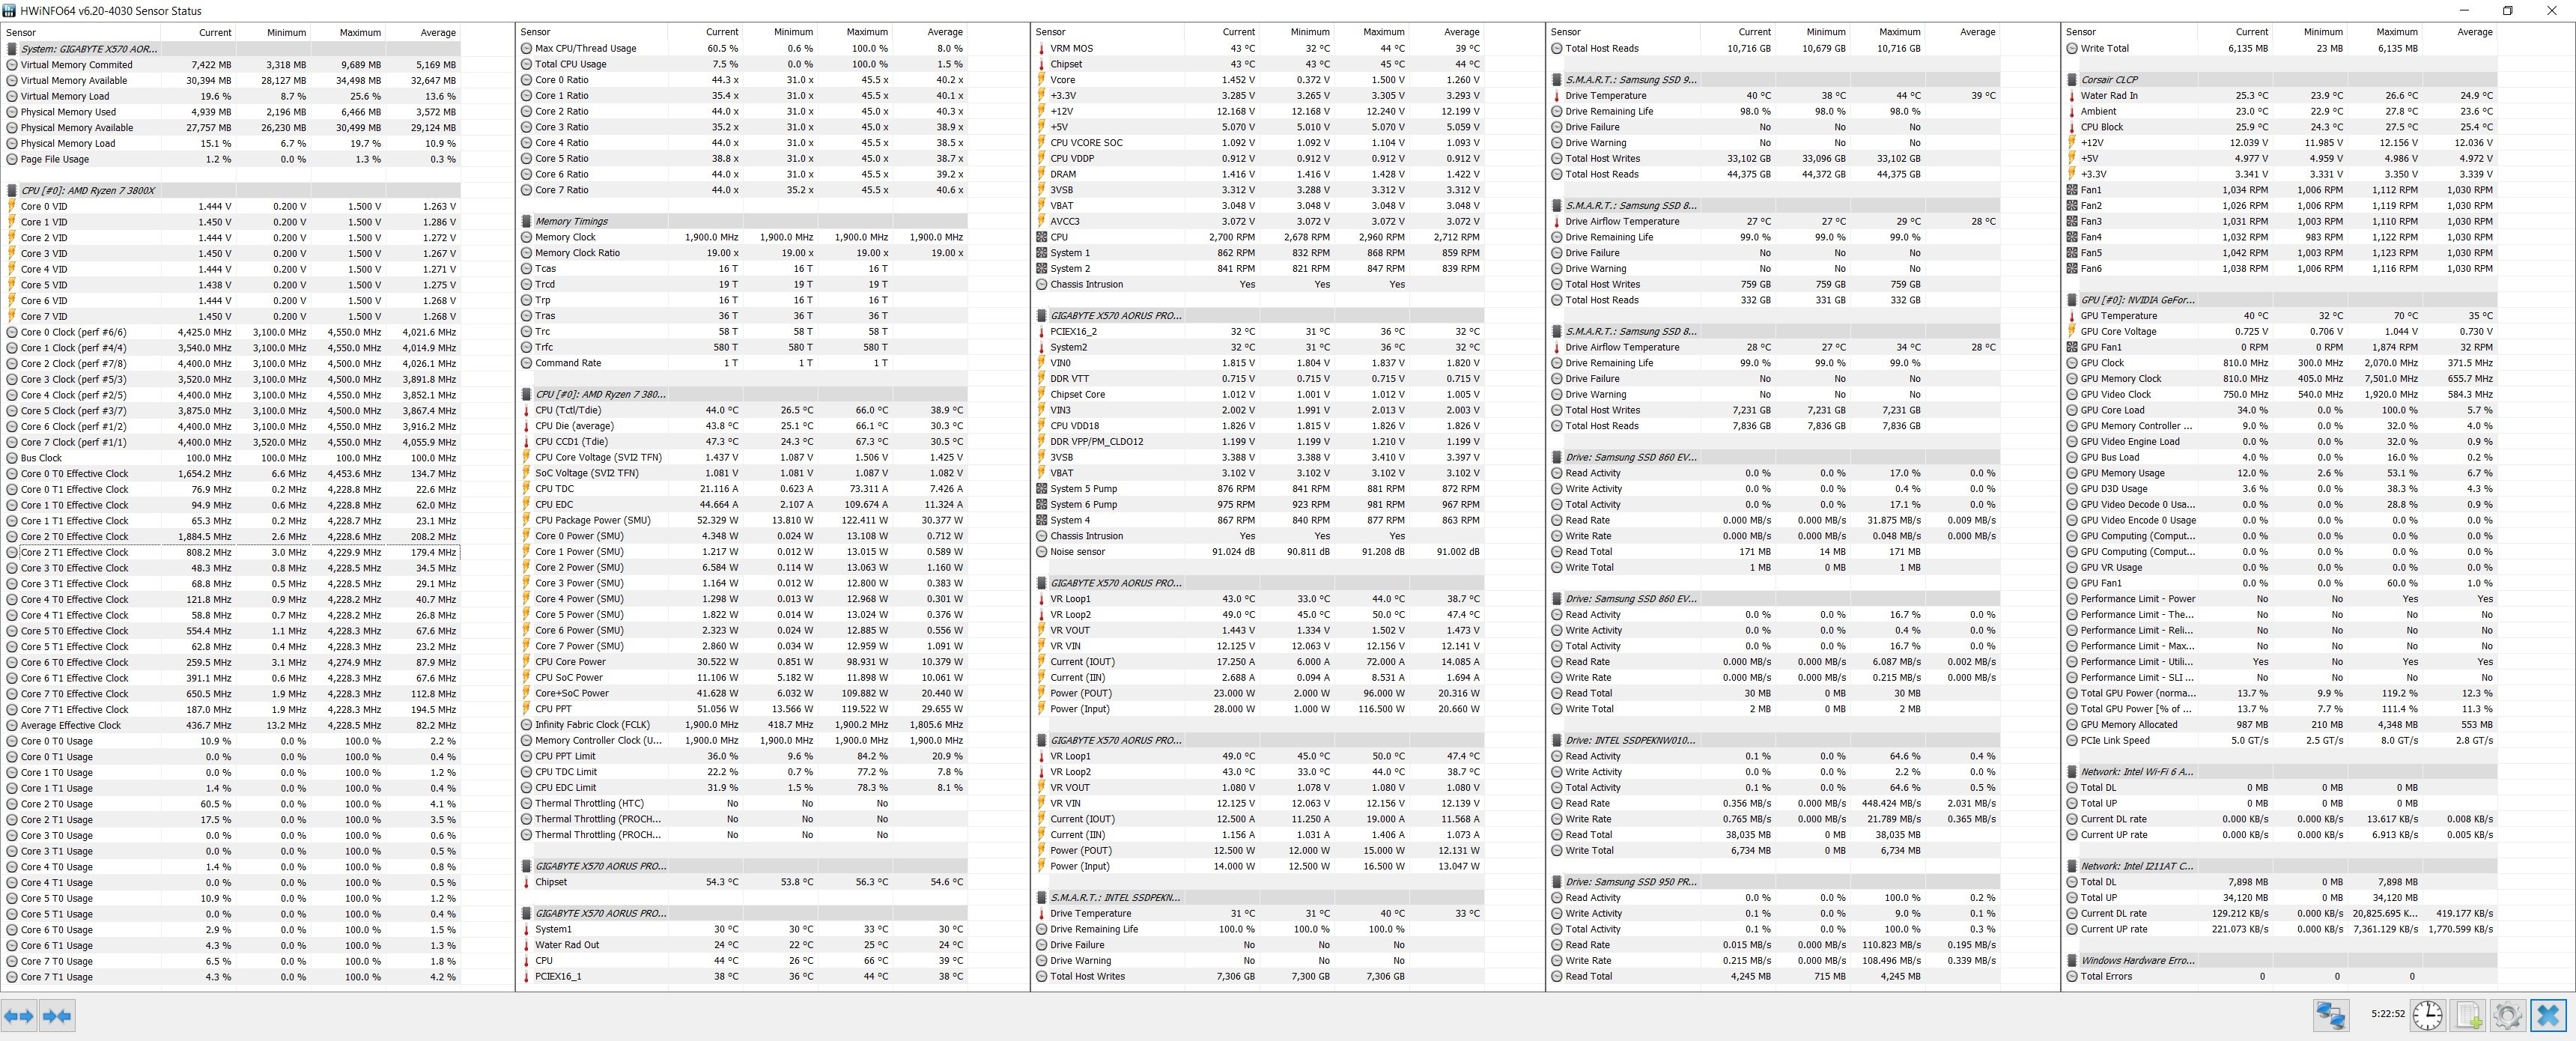Click the expand columns arrows button
Screen dimensions: 2576x1041
coord(18,1016)
